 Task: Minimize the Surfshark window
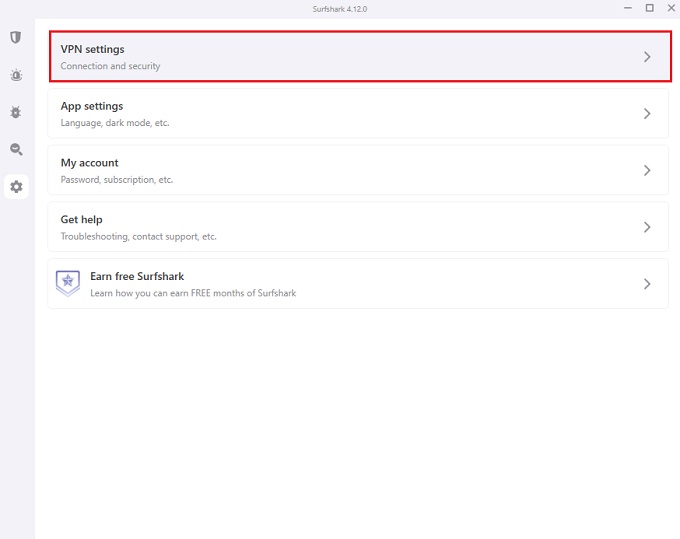coord(628,8)
